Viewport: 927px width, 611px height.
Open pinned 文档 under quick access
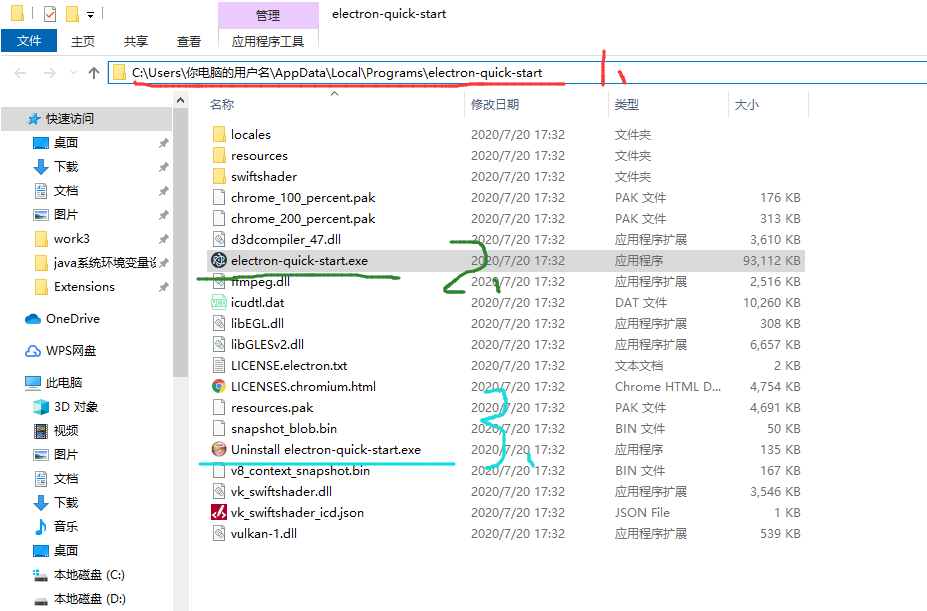[x=66, y=190]
